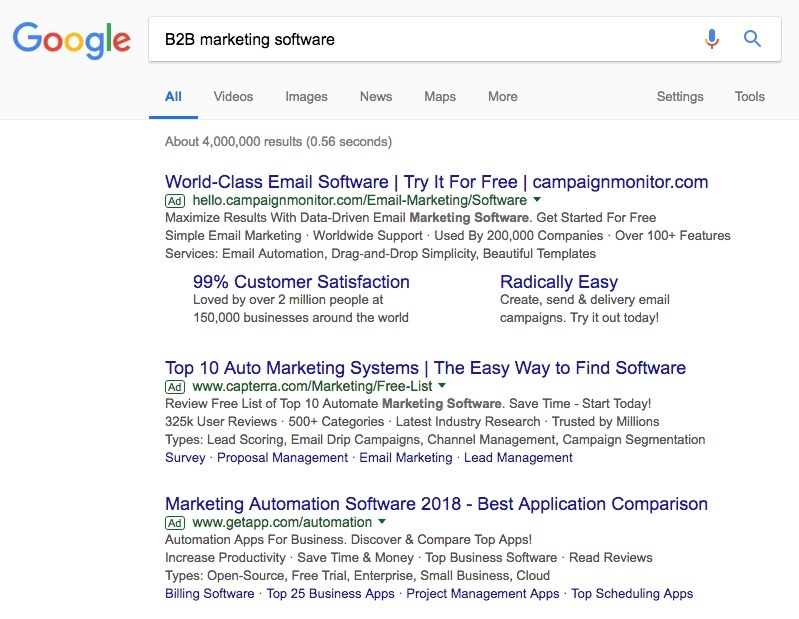Click 'Automation Apps For Business' description

tap(349, 540)
